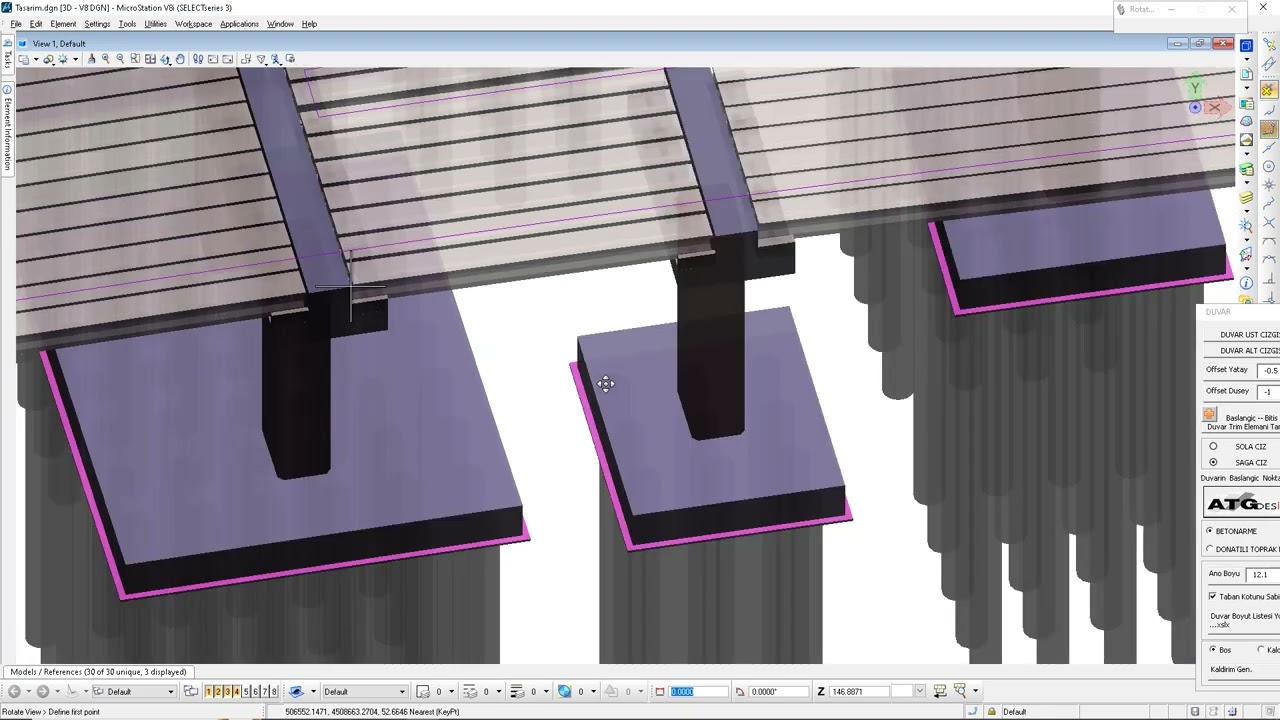Click the Offset Yatay value field
This screenshot has height=720, width=1280.
point(1268,370)
